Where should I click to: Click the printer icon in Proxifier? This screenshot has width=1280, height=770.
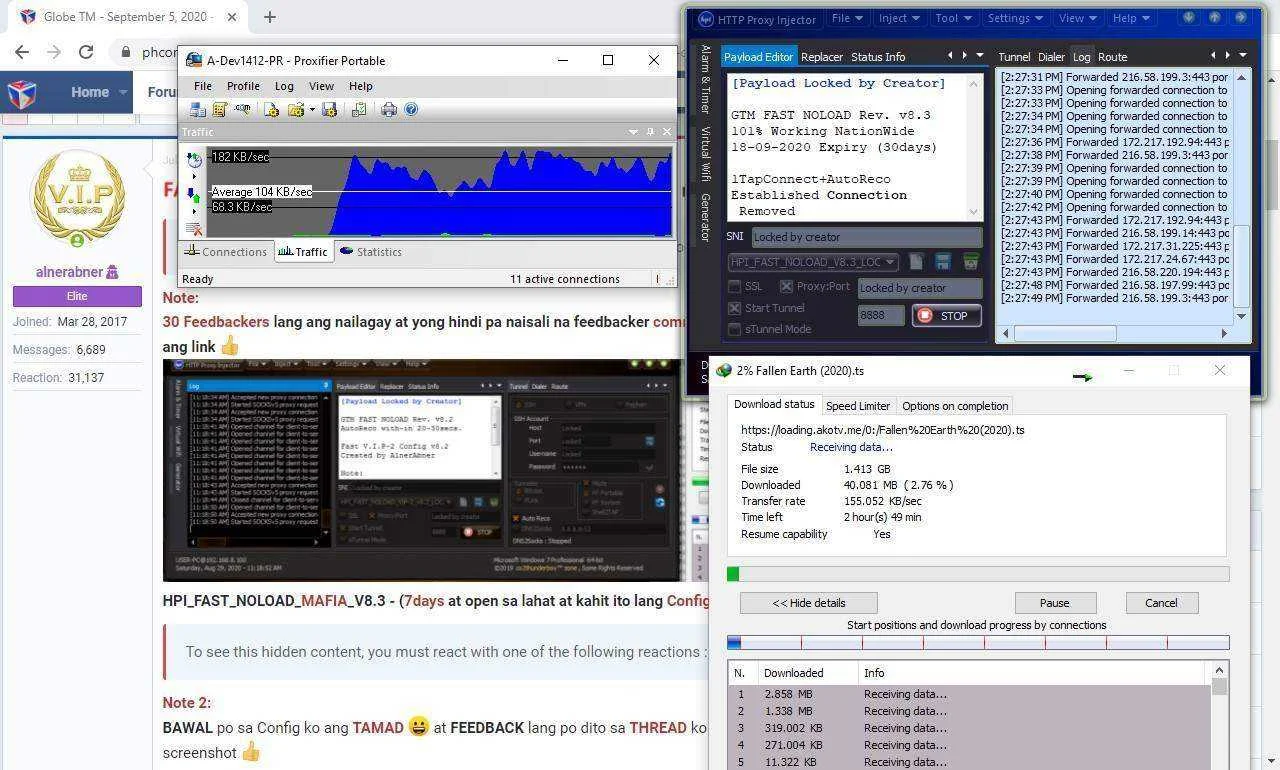[389, 109]
